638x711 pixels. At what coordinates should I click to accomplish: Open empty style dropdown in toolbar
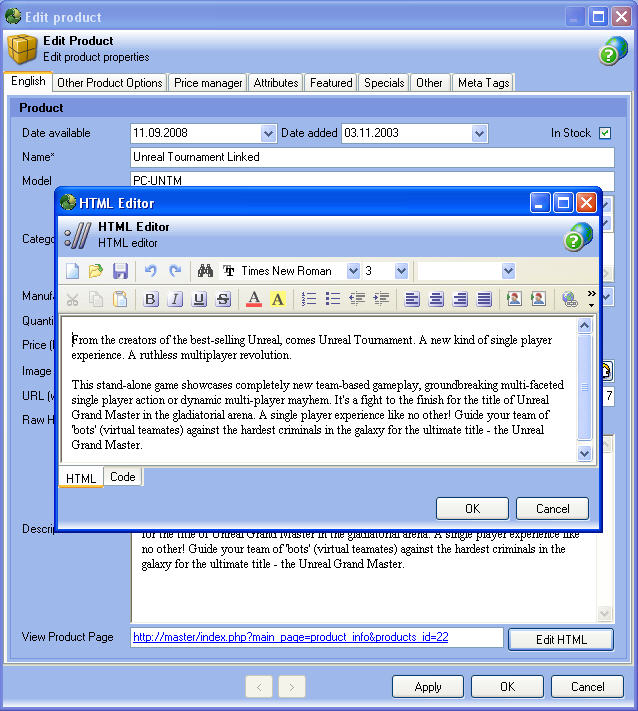click(x=508, y=271)
